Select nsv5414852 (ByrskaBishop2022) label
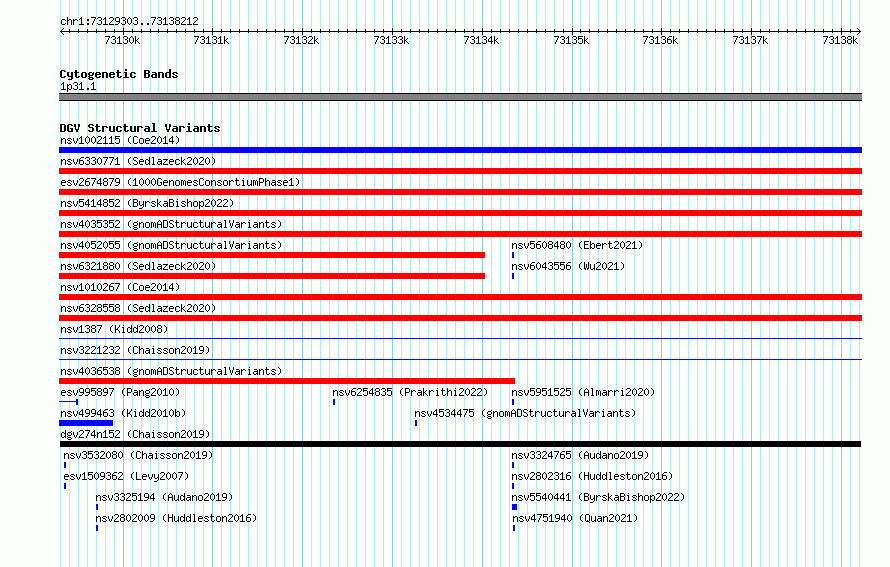The image size is (890, 567). (x=147, y=203)
